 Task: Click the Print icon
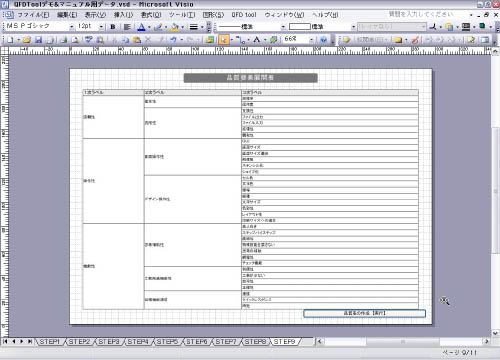[x=63, y=40]
